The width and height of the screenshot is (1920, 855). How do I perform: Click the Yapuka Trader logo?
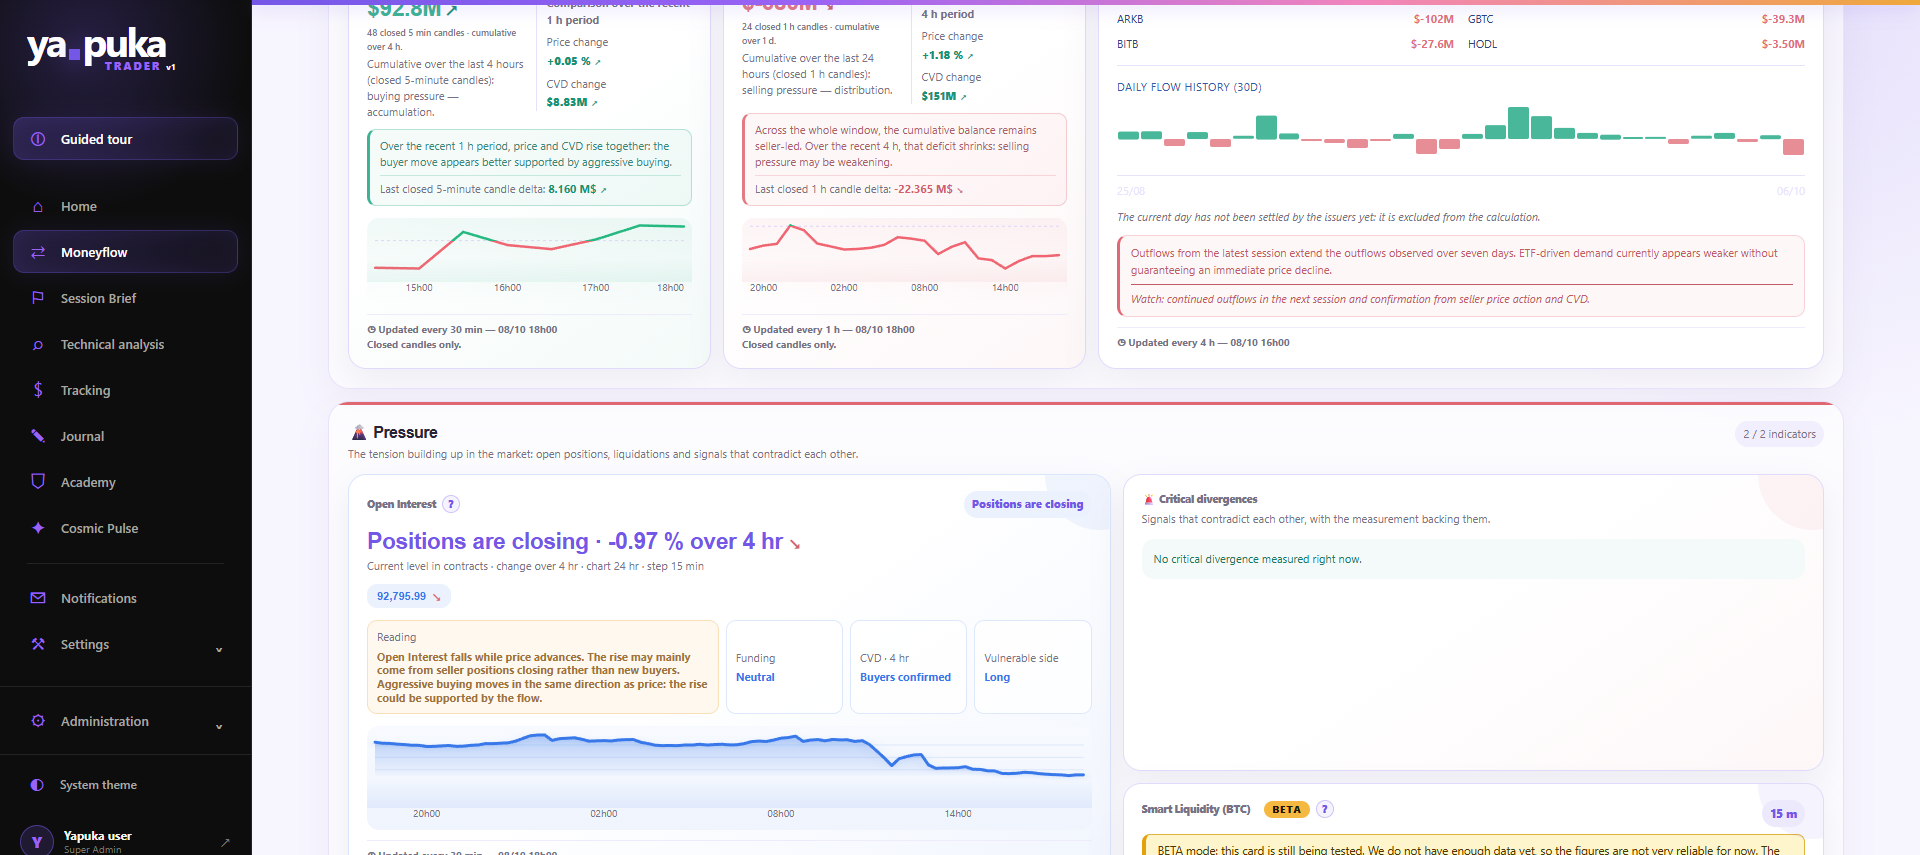coord(101,49)
